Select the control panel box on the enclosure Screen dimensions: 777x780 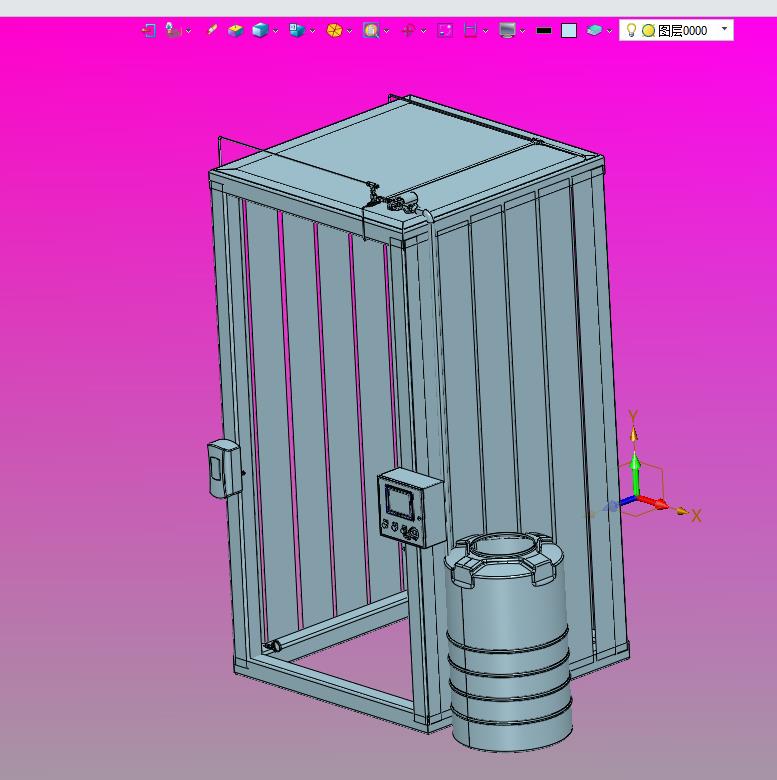(410, 507)
